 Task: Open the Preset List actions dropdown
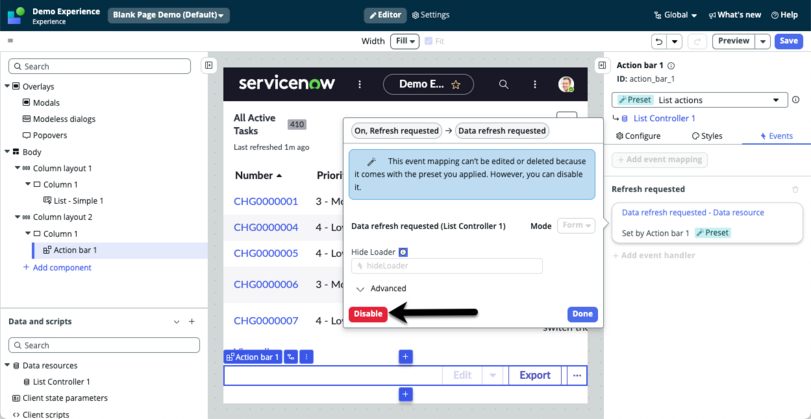(699, 100)
